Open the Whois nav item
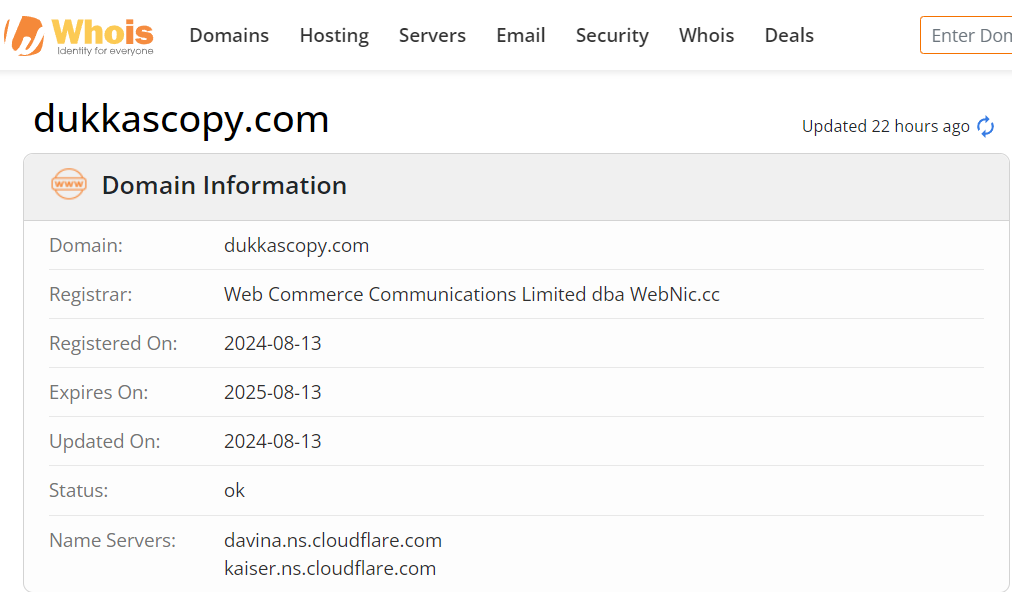The height and width of the screenshot is (592, 1012). [707, 36]
